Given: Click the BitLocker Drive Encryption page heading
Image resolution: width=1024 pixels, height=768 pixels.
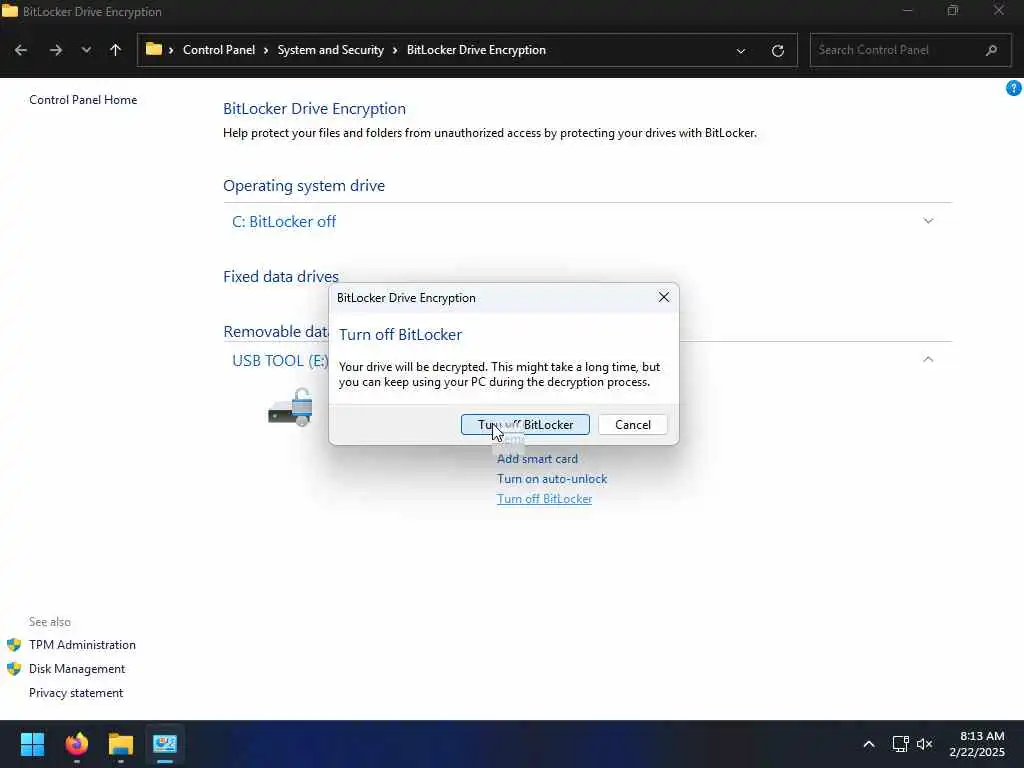Looking at the screenshot, I should (x=314, y=108).
